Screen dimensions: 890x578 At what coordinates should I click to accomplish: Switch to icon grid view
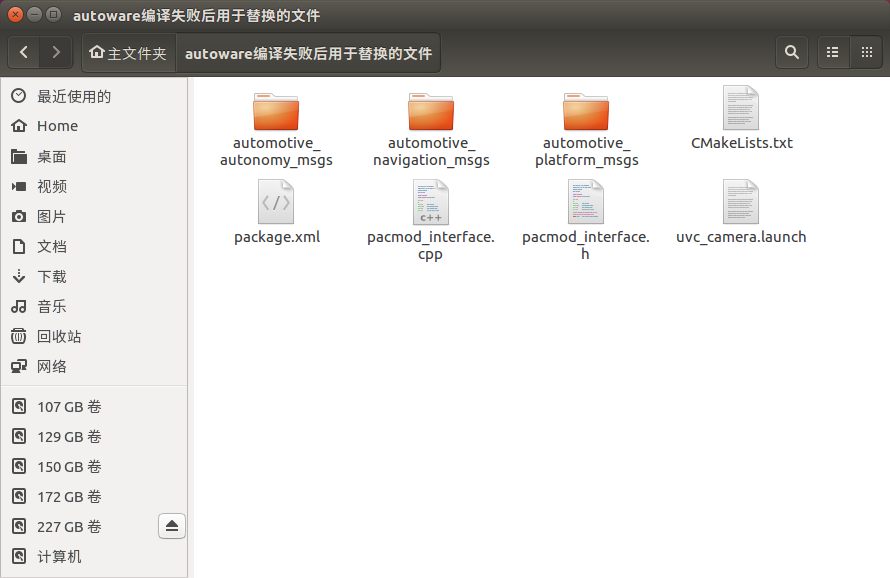(867, 53)
